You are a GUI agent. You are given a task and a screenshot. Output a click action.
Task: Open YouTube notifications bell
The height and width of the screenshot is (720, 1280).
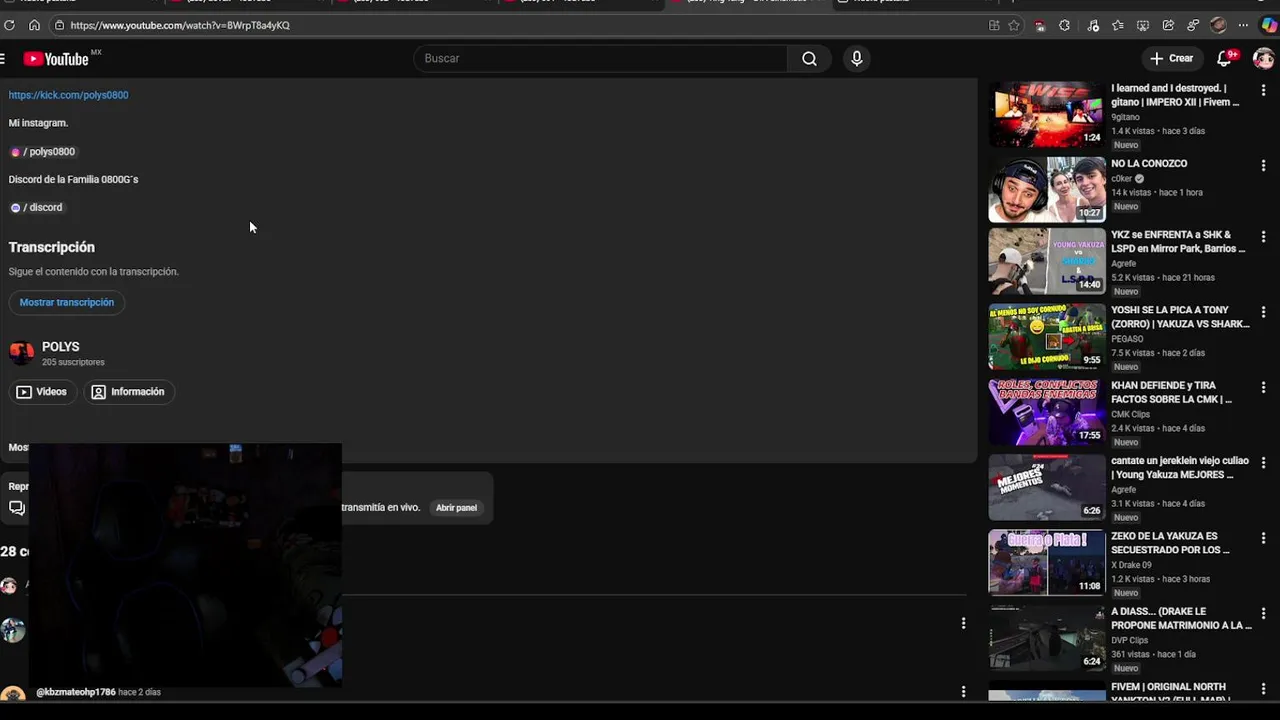click(1224, 59)
